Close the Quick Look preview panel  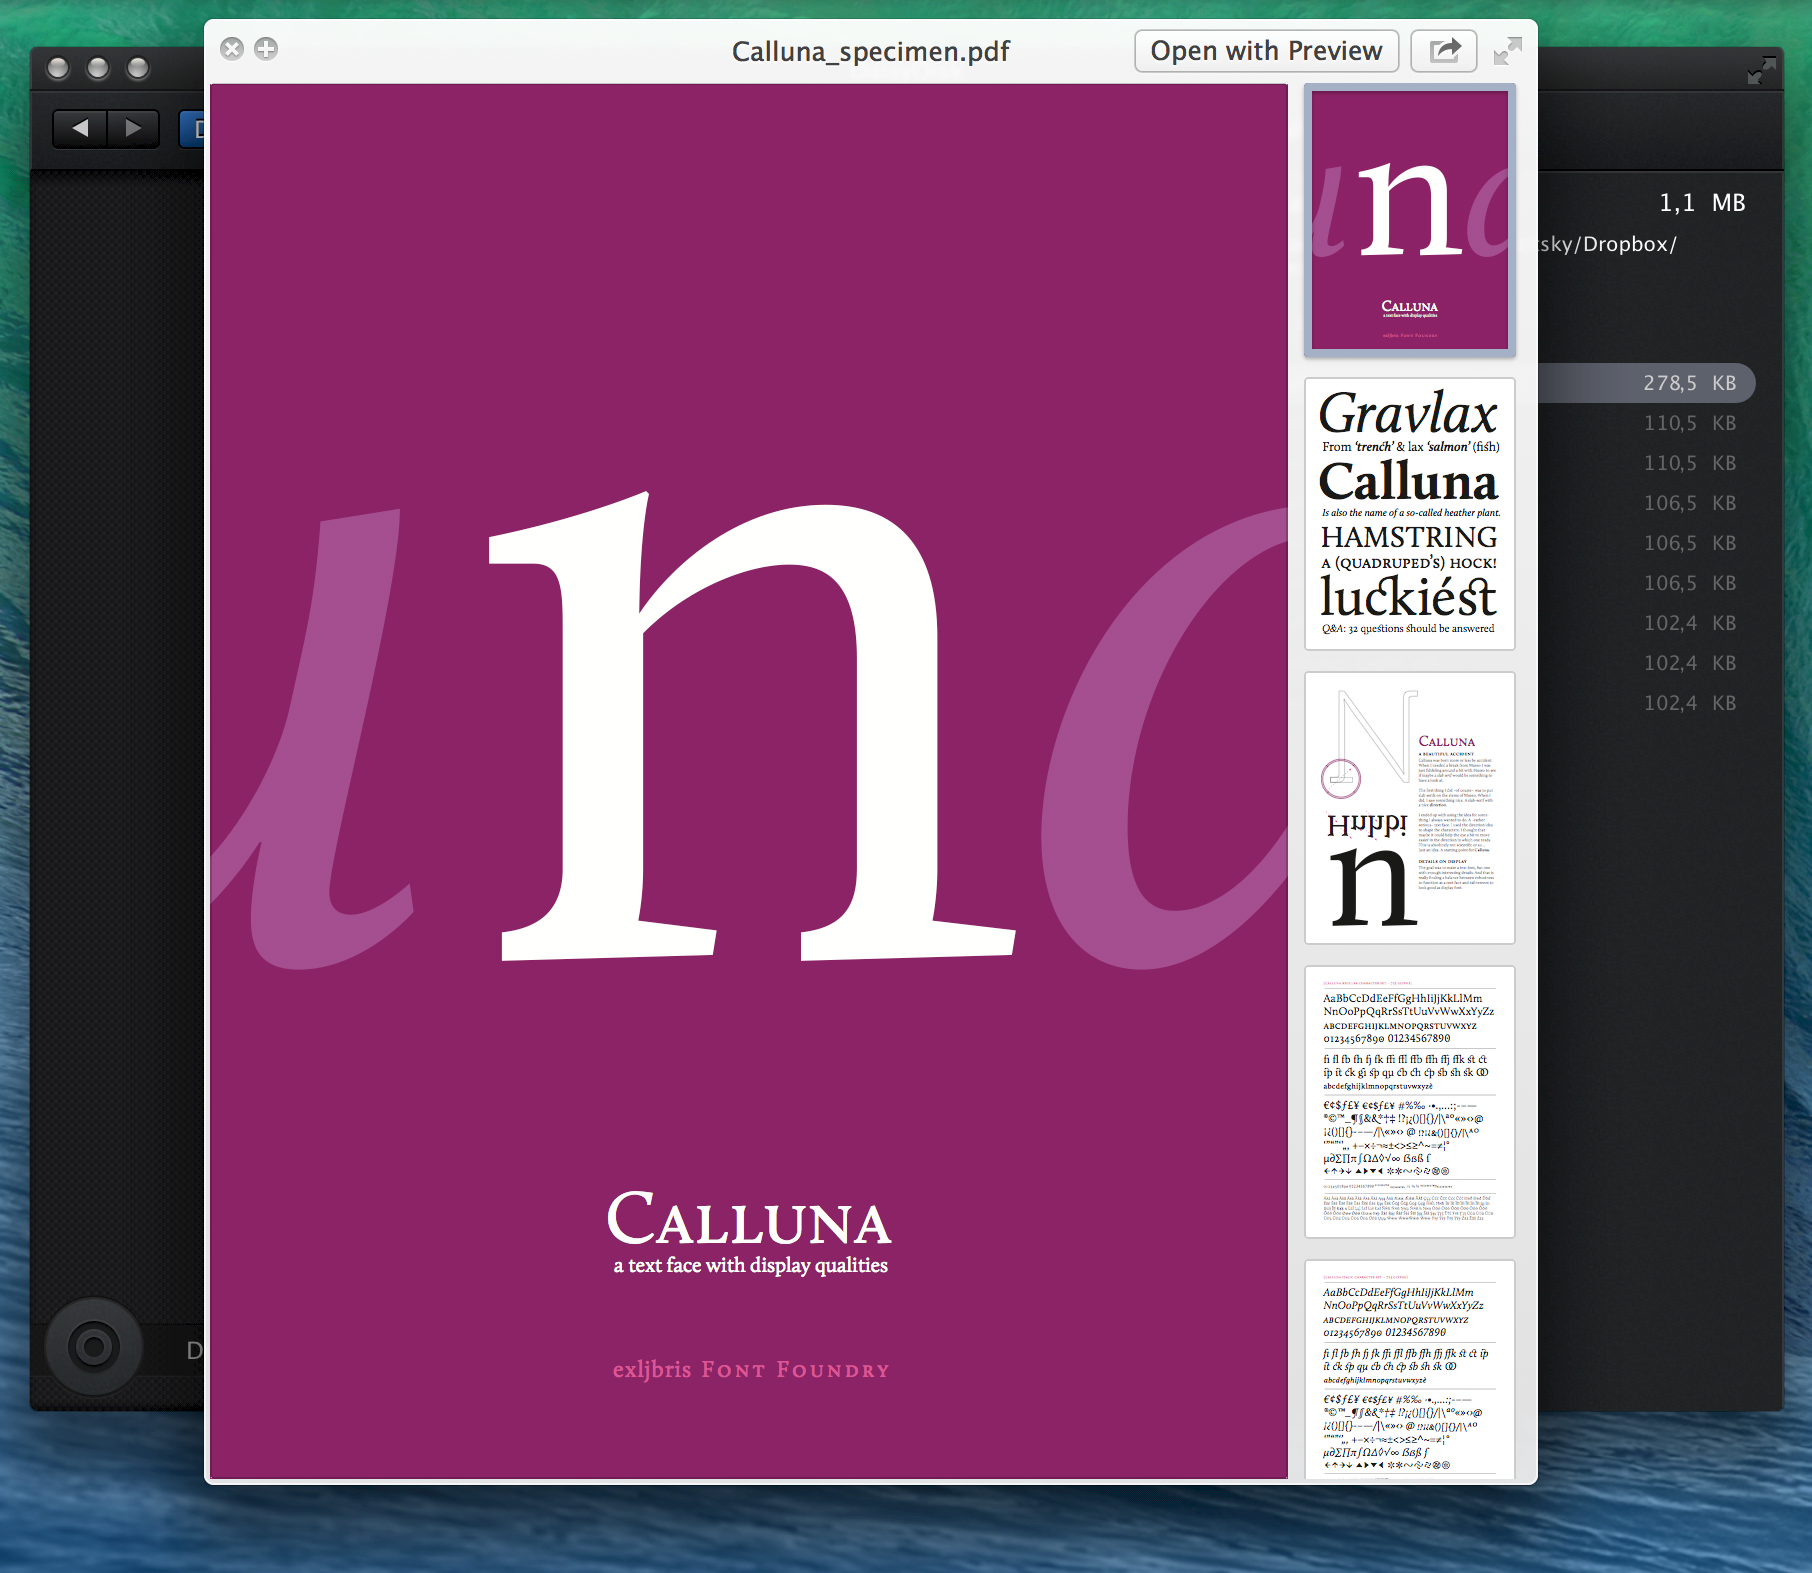click(232, 49)
